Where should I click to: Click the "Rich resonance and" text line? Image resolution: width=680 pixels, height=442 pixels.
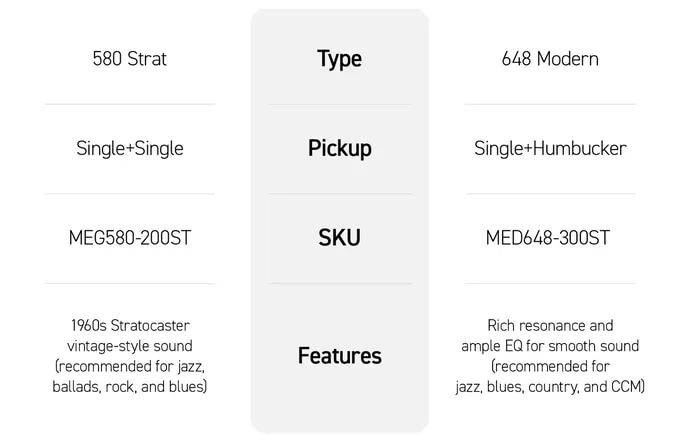click(x=550, y=325)
